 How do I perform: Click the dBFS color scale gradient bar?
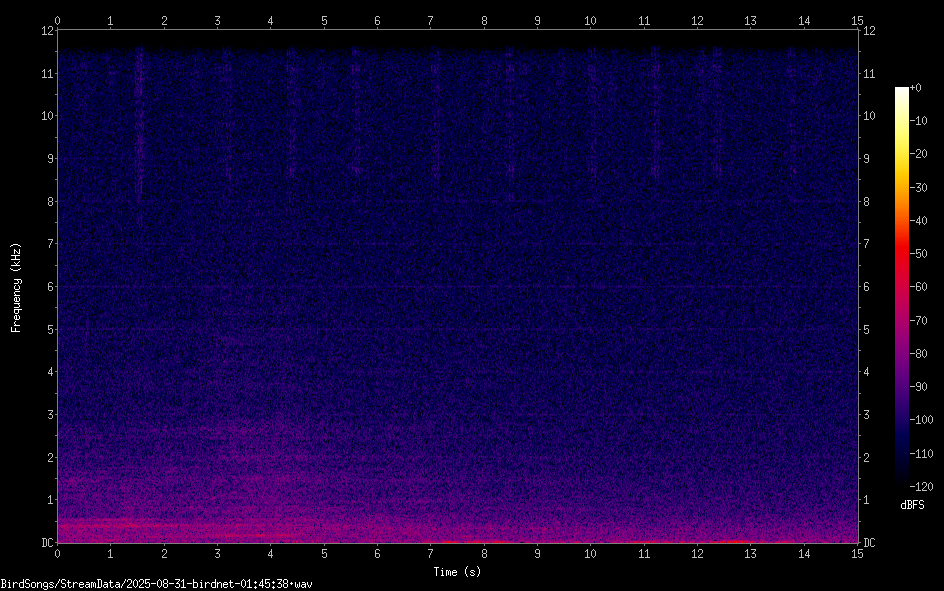(x=901, y=286)
